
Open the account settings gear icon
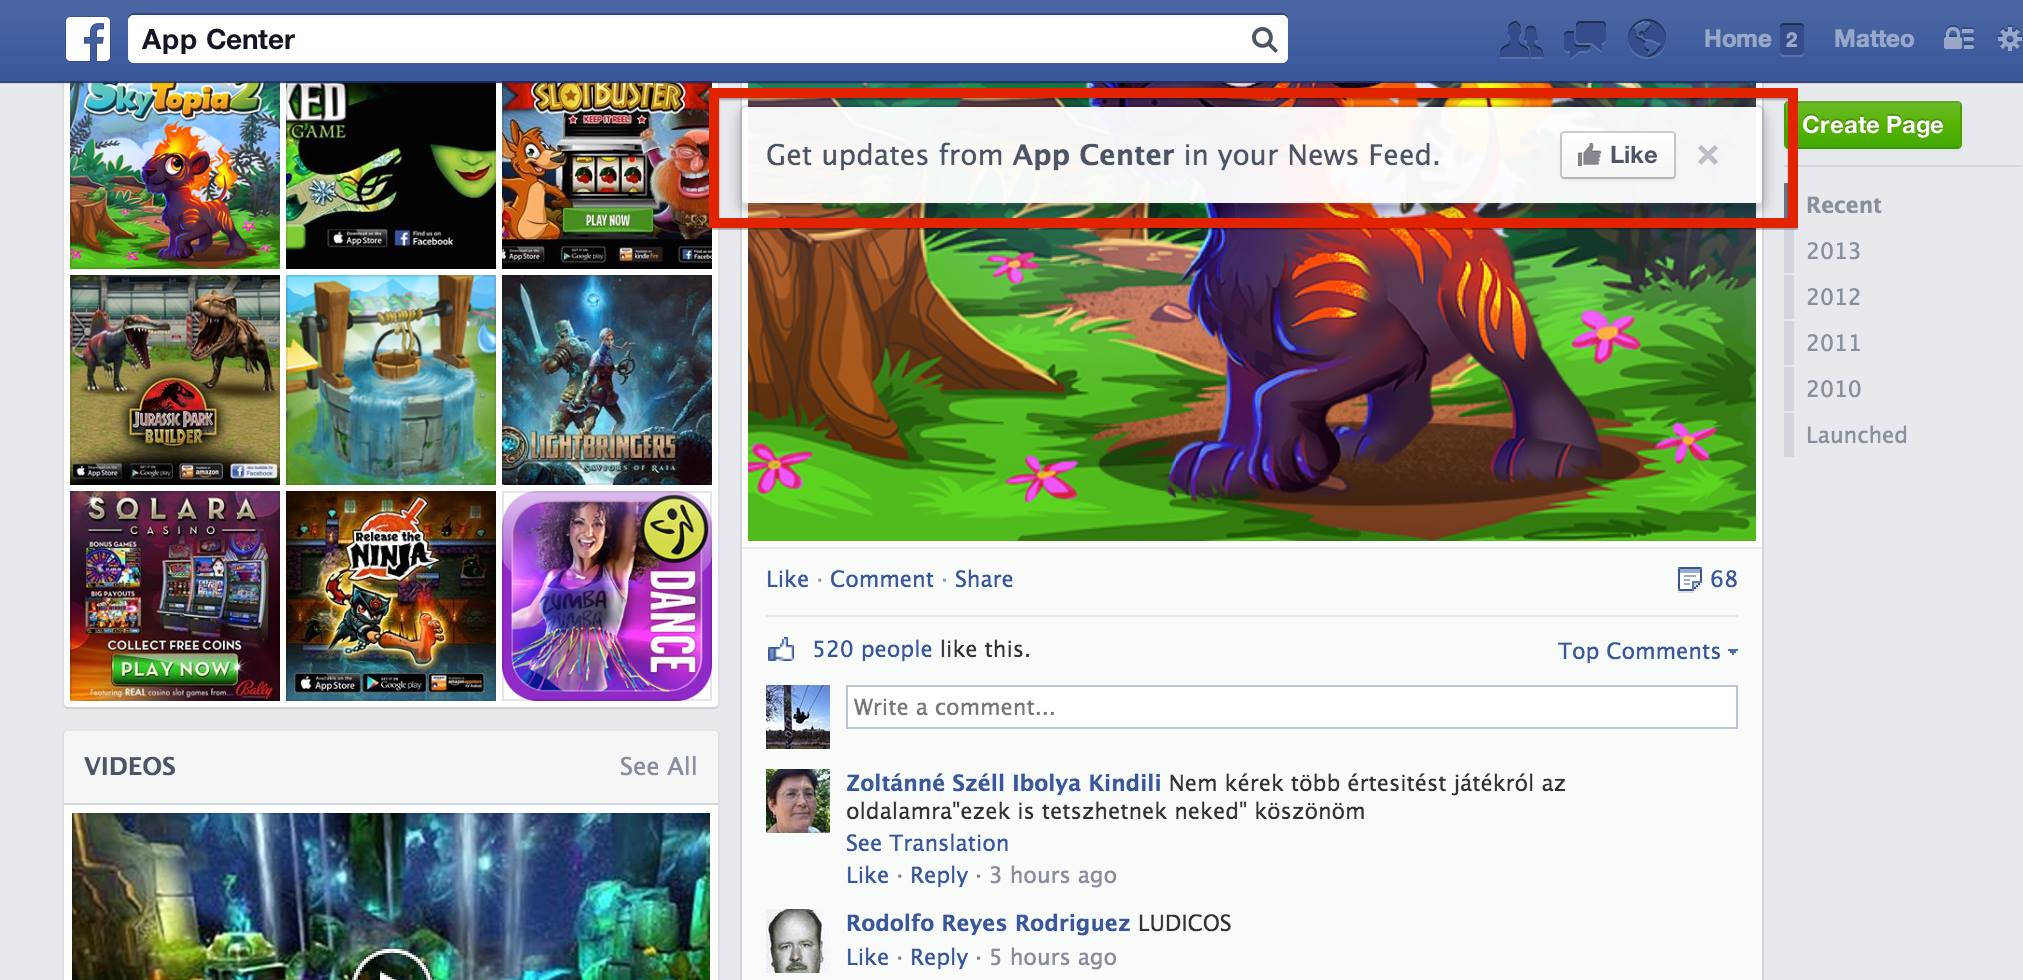click(2009, 40)
